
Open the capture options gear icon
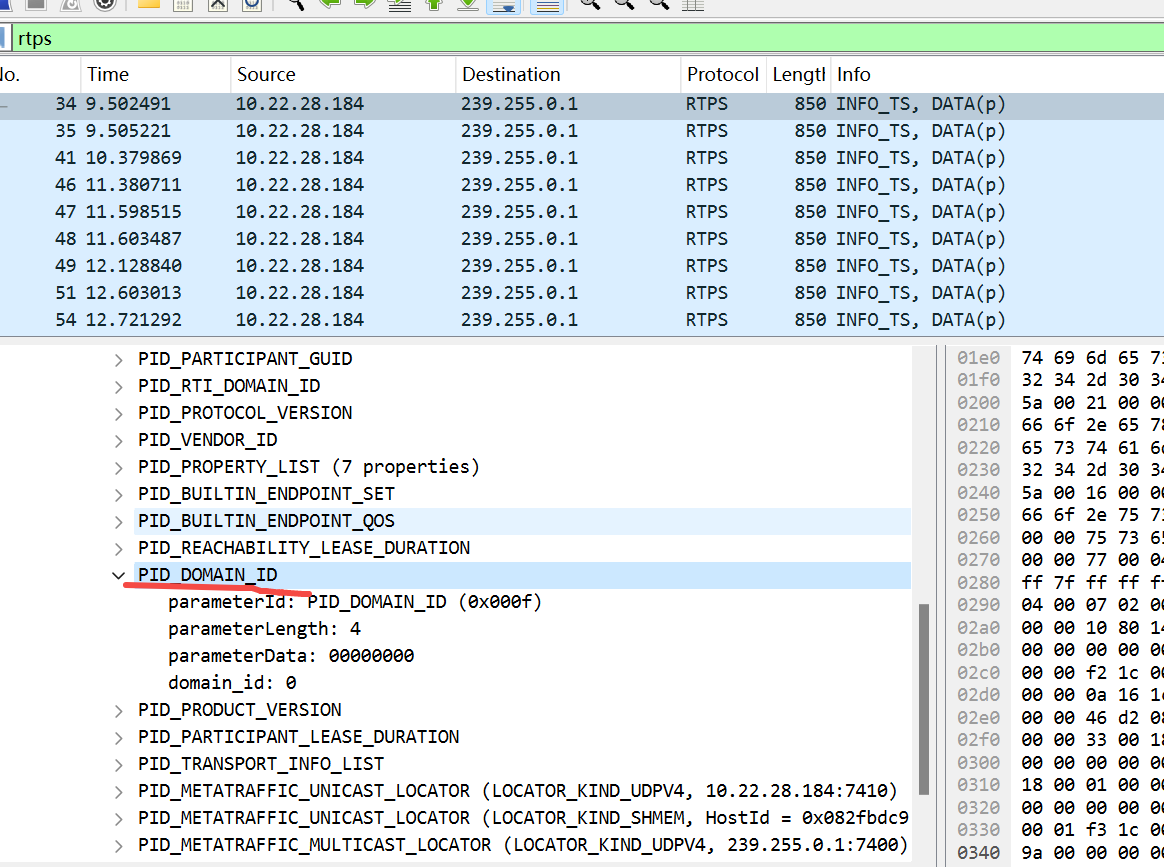104,4
